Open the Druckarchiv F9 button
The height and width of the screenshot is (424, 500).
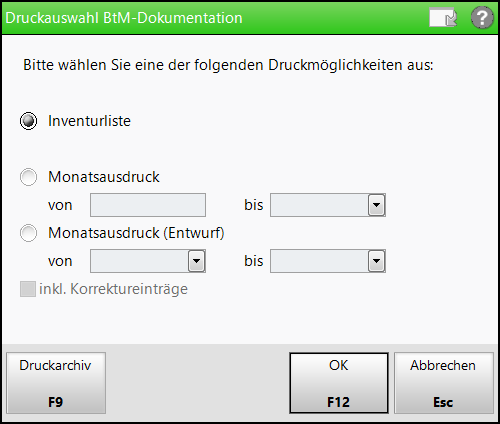point(56,383)
